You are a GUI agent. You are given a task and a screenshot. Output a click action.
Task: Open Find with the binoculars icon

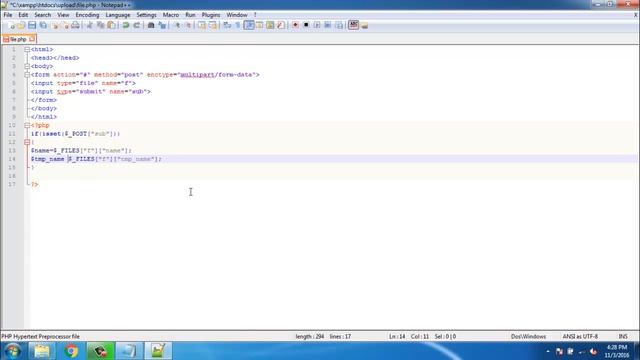(x=151, y=25)
